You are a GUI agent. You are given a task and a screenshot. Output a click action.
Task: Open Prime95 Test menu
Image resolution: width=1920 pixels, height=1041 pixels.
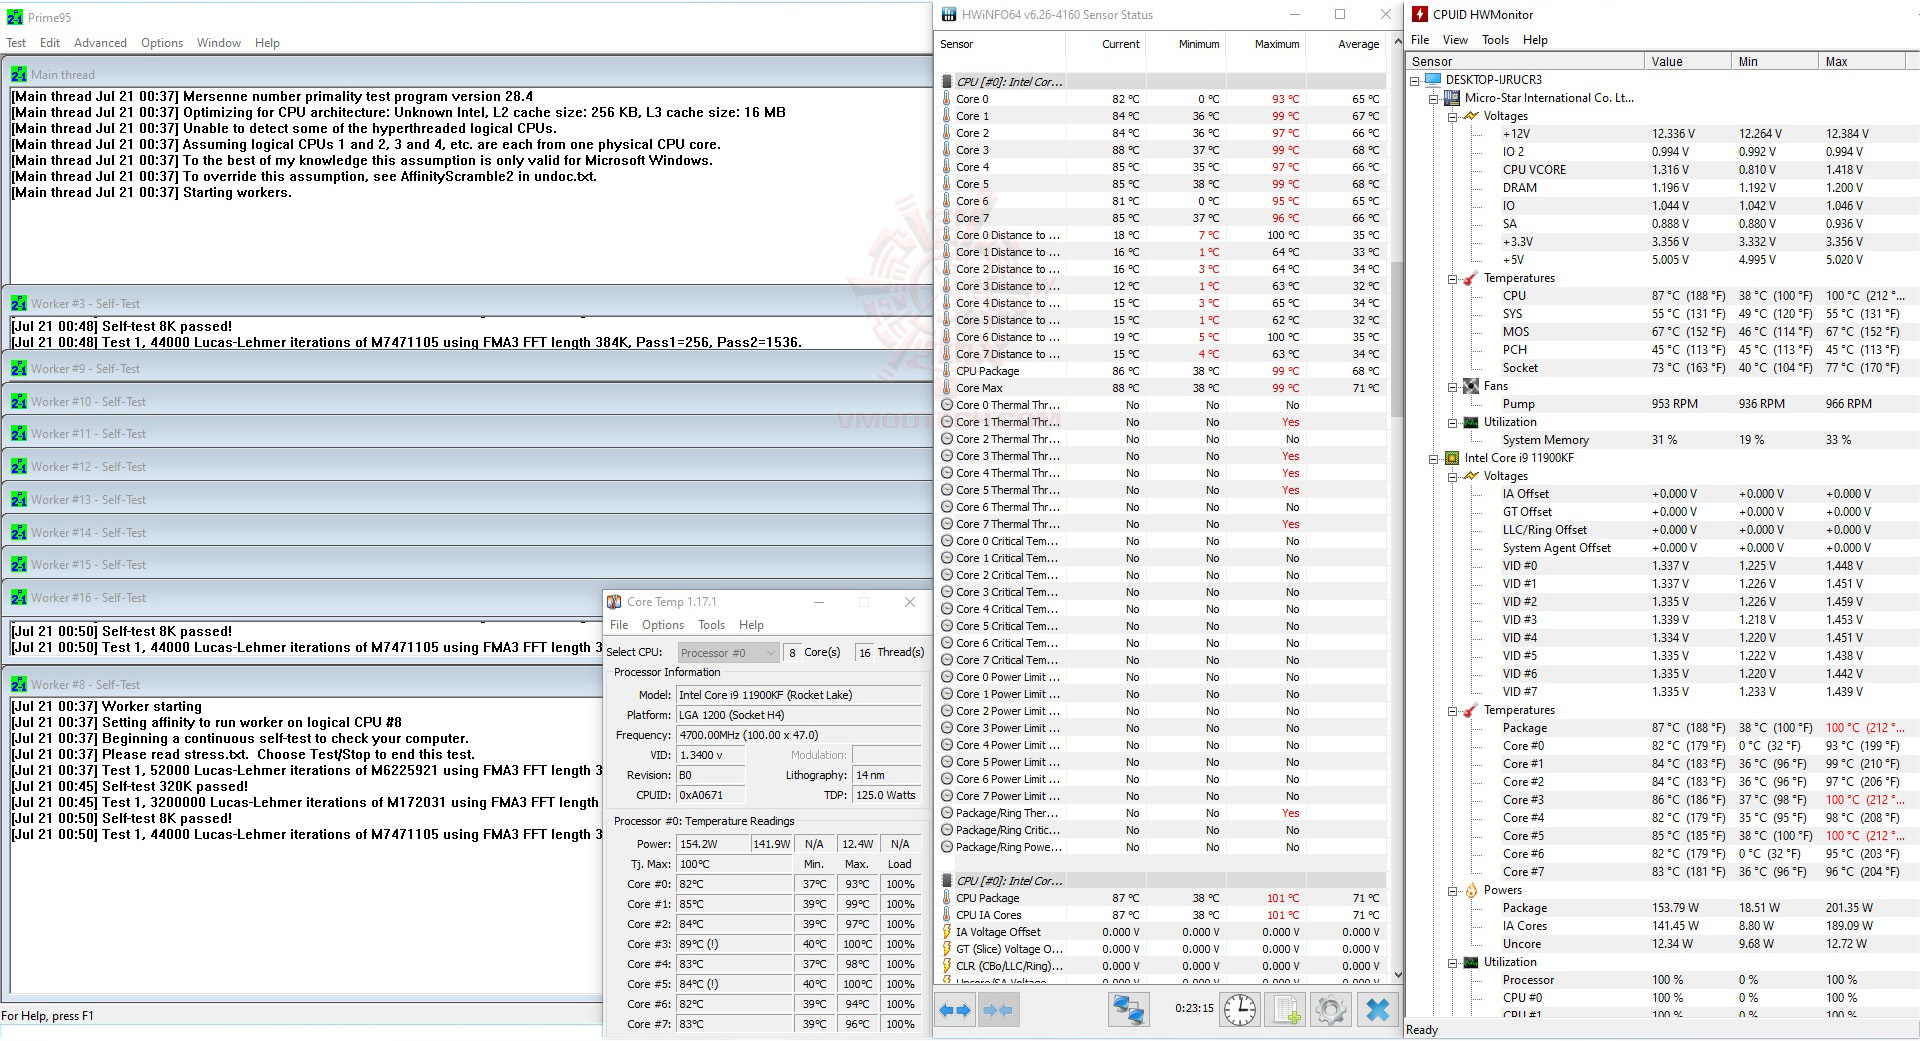point(16,43)
